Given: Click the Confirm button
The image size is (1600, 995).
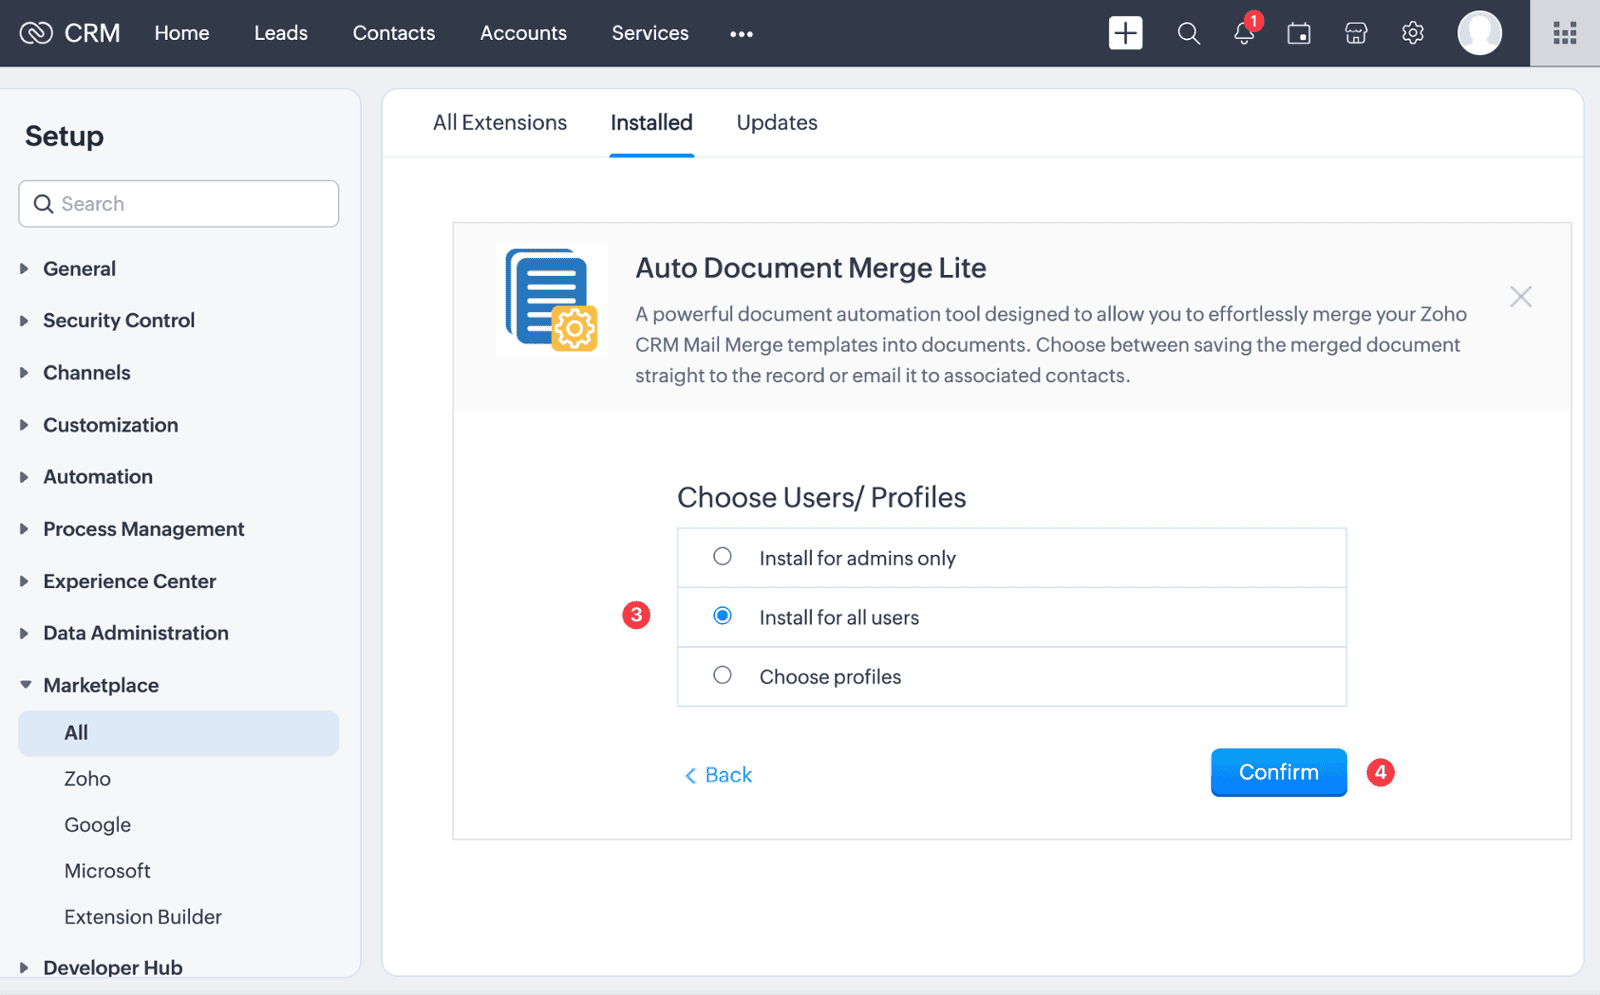Looking at the screenshot, I should pyautogui.click(x=1278, y=772).
